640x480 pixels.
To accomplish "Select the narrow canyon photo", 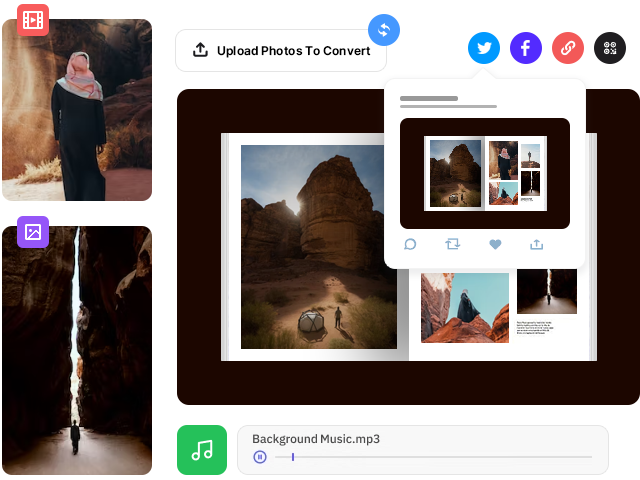I will coord(77,350).
